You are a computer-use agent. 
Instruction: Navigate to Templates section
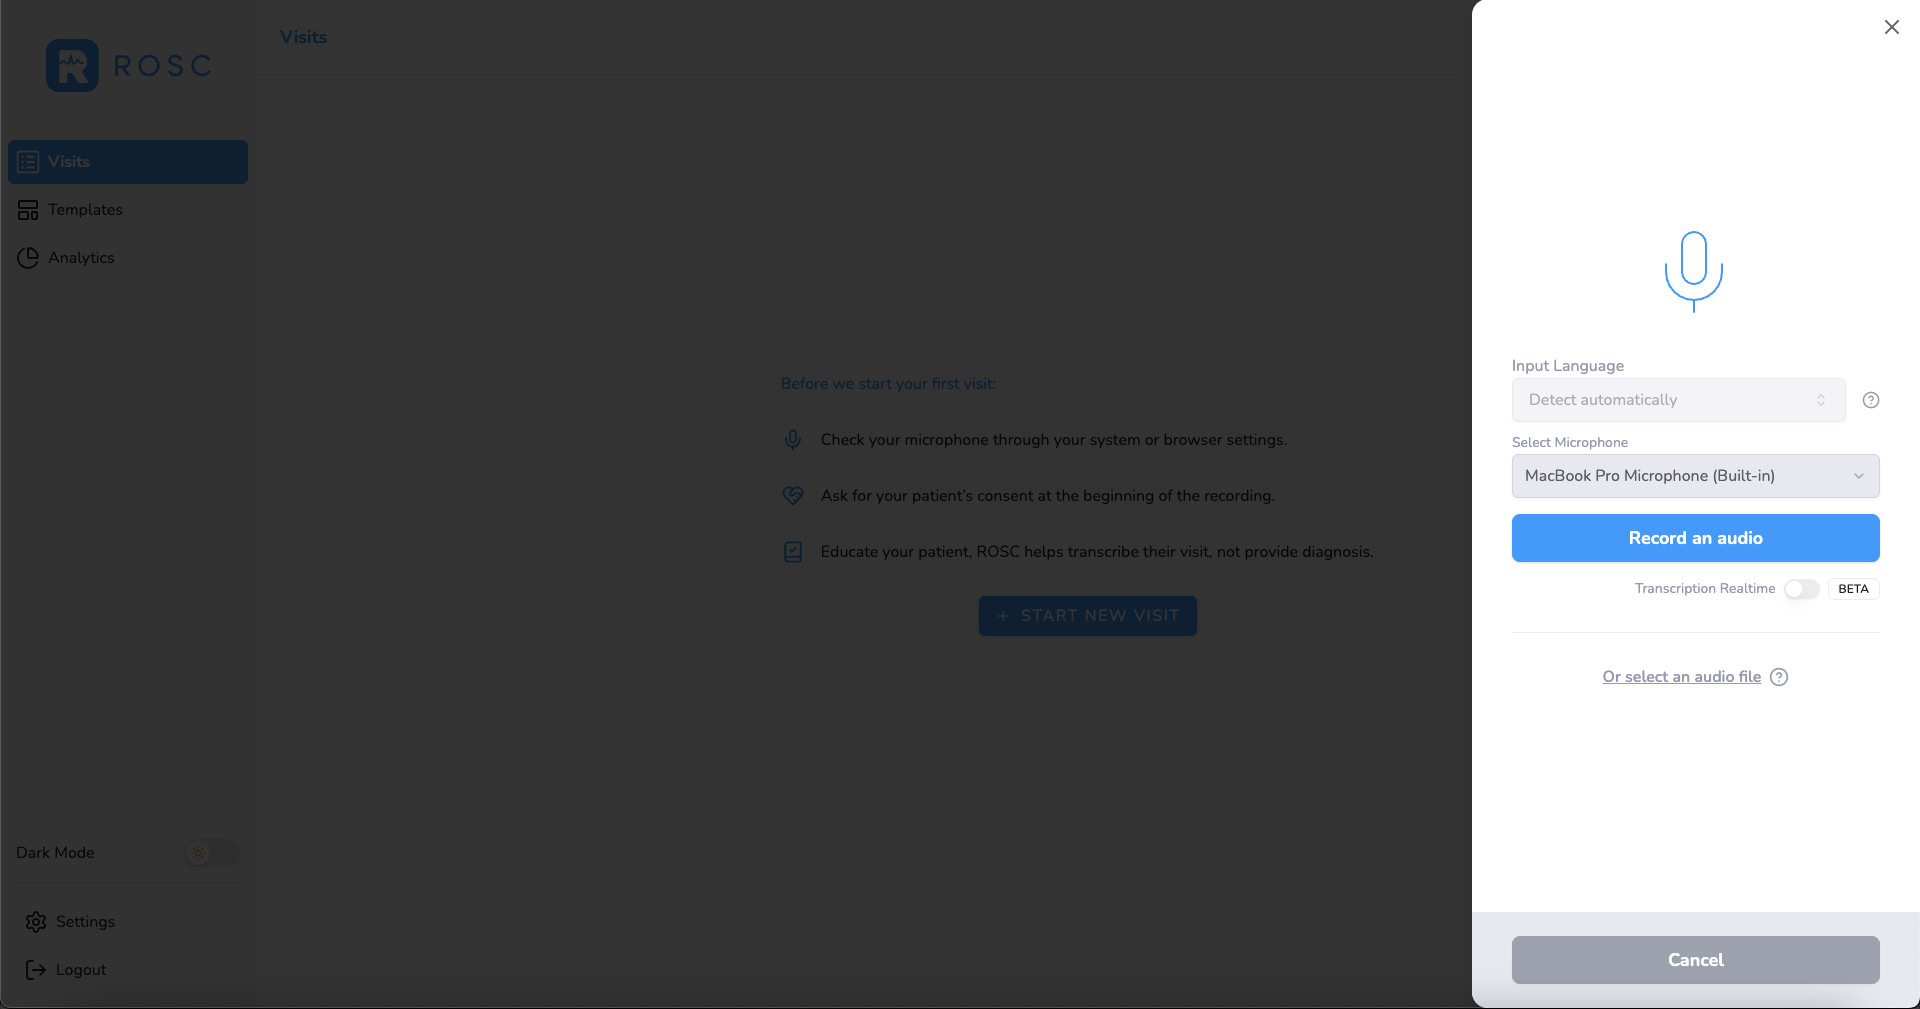[85, 210]
